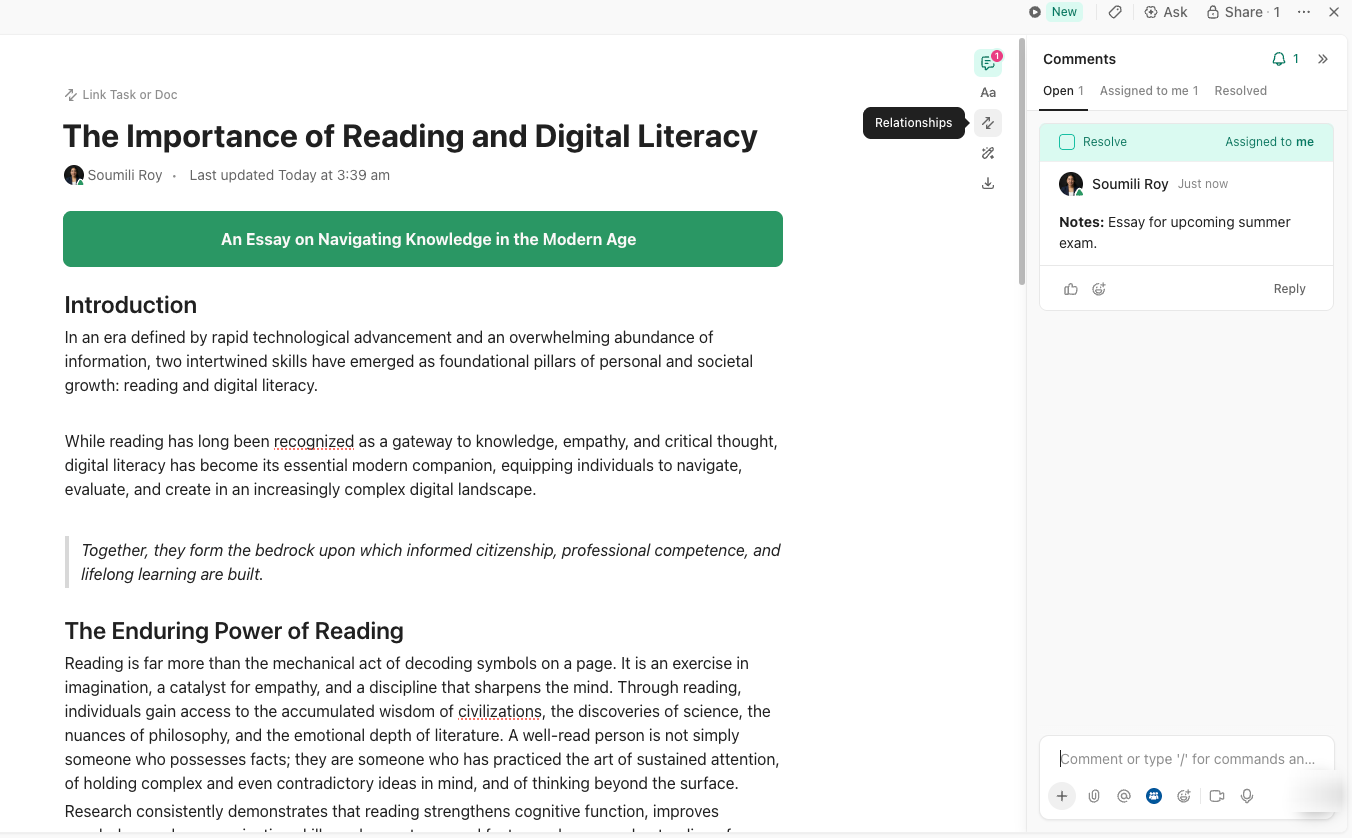This screenshot has height=838, width=1352.
Task: Collapse the Comments panel with double chevron
Action: point(1323,59)
